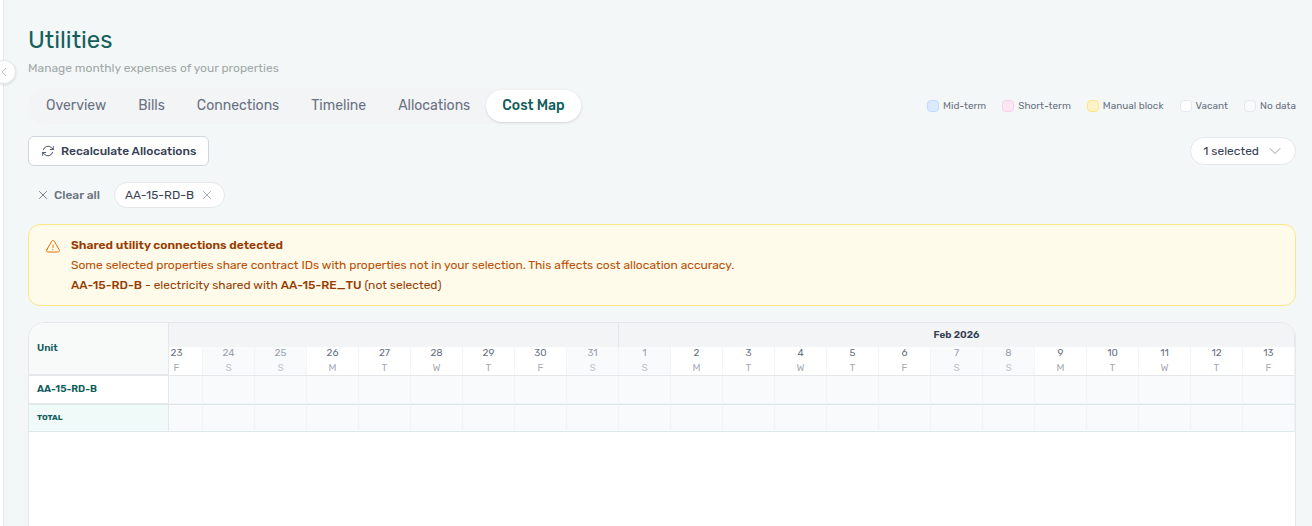Collapse the sidebar with the left chevron
1312x526 pixels.
(5, 72)
